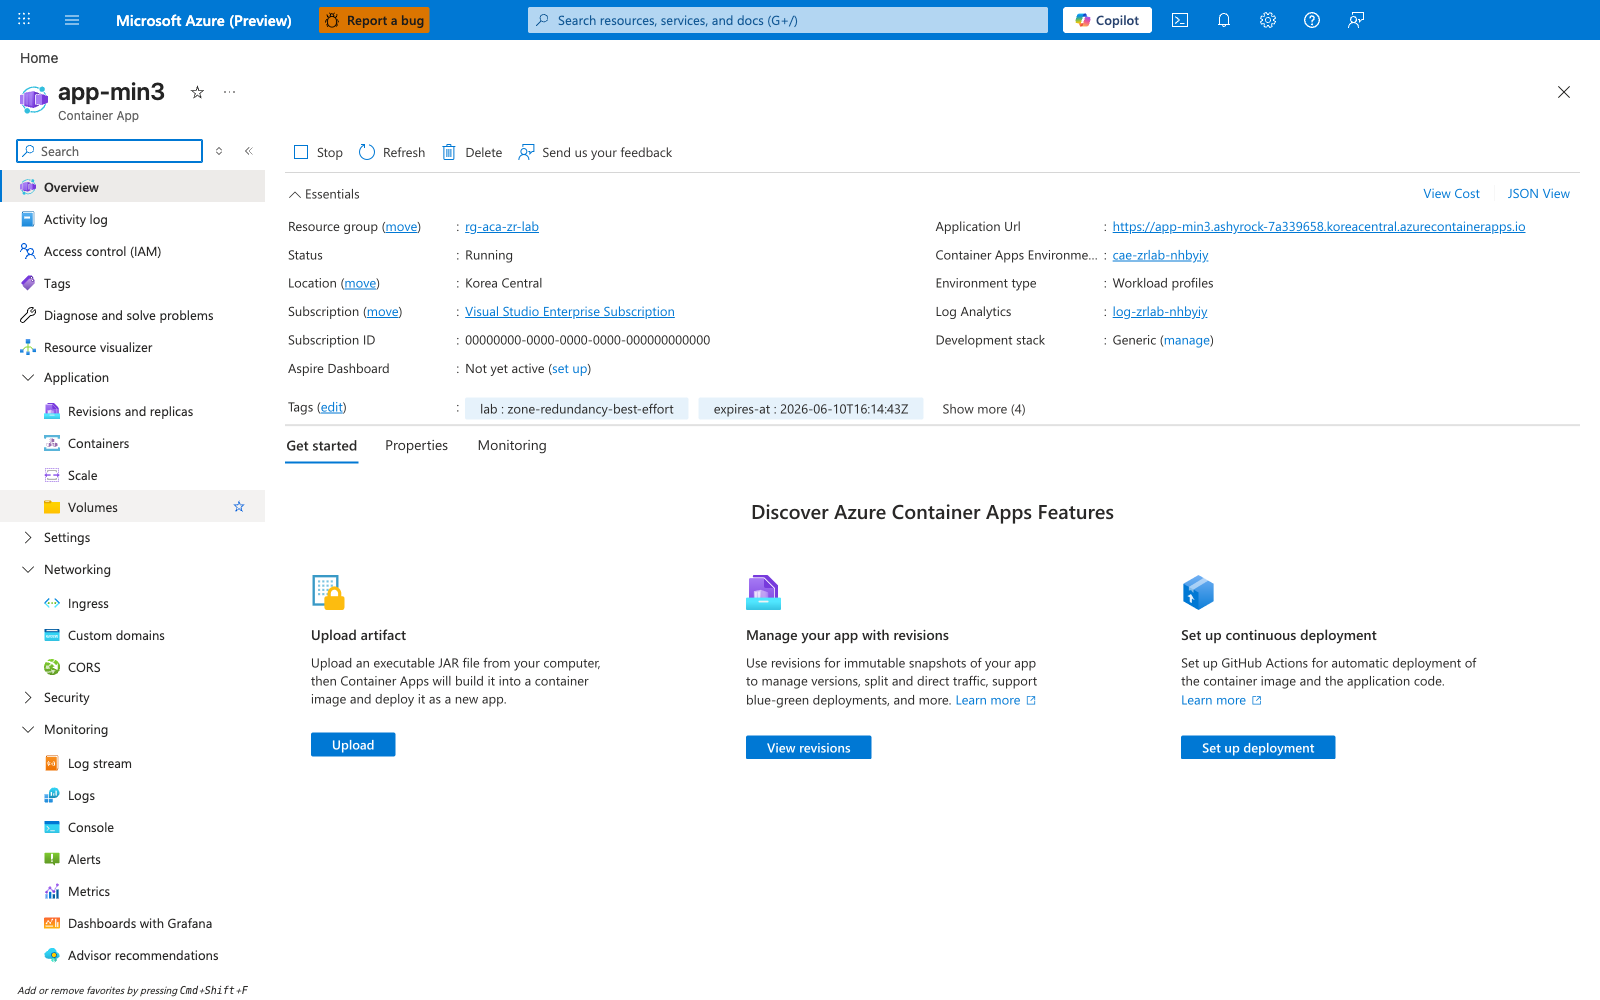
Task: Focus the sidebar Search box
Action: click(110, 151)
